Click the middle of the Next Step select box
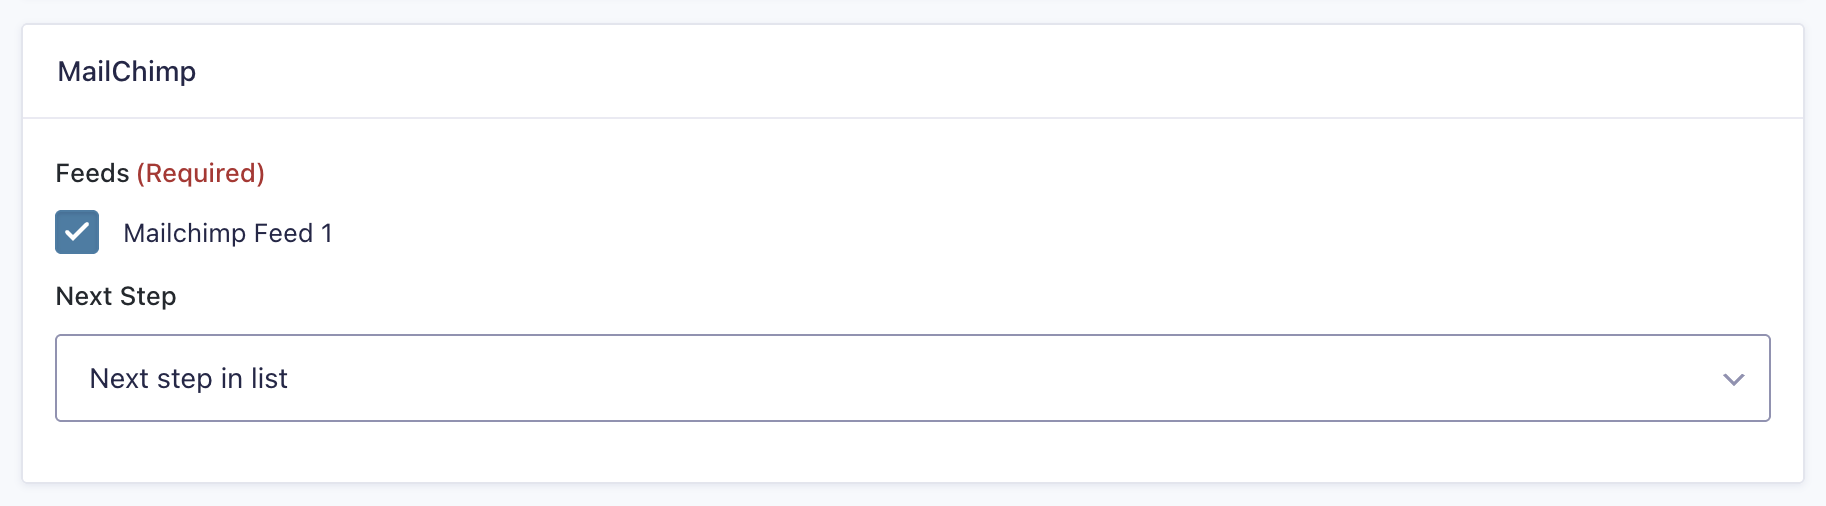The image size is (1826, 506). [x=912, y=378]
